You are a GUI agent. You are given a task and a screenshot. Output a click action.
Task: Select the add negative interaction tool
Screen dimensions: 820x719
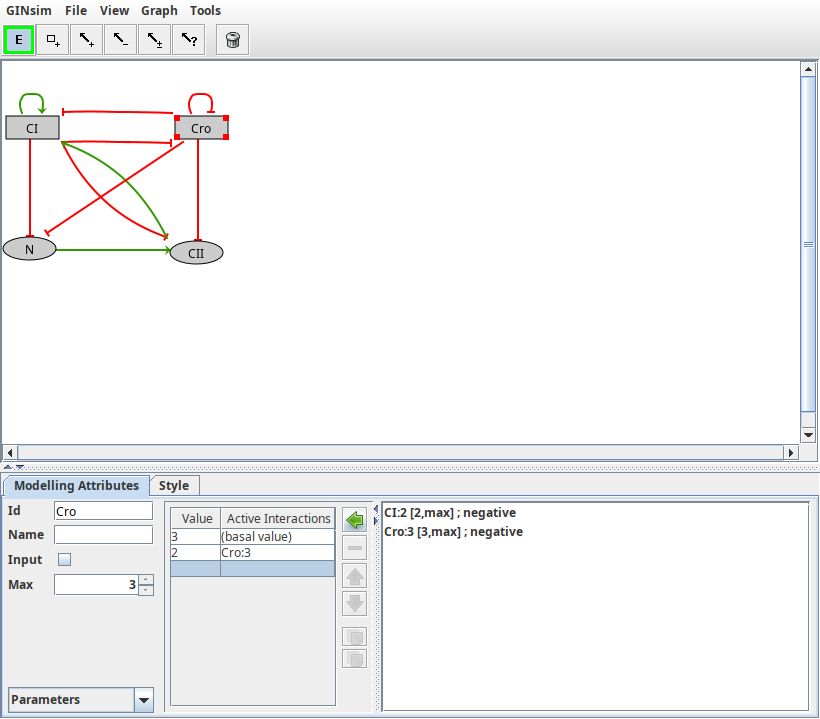tap(120, 40)
